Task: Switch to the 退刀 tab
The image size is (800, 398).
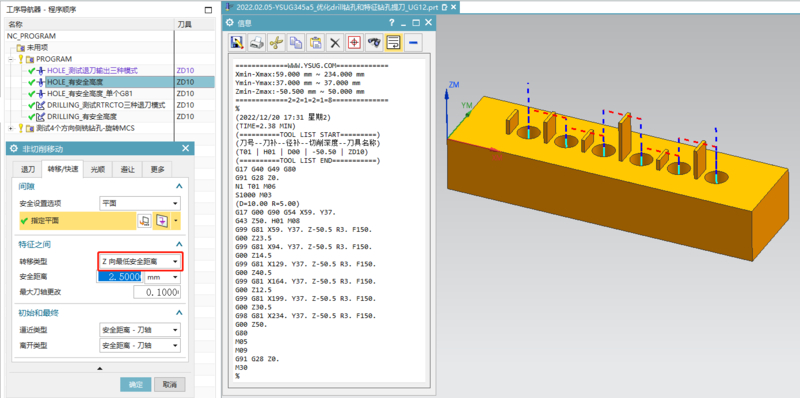Action: pos(28,169)
